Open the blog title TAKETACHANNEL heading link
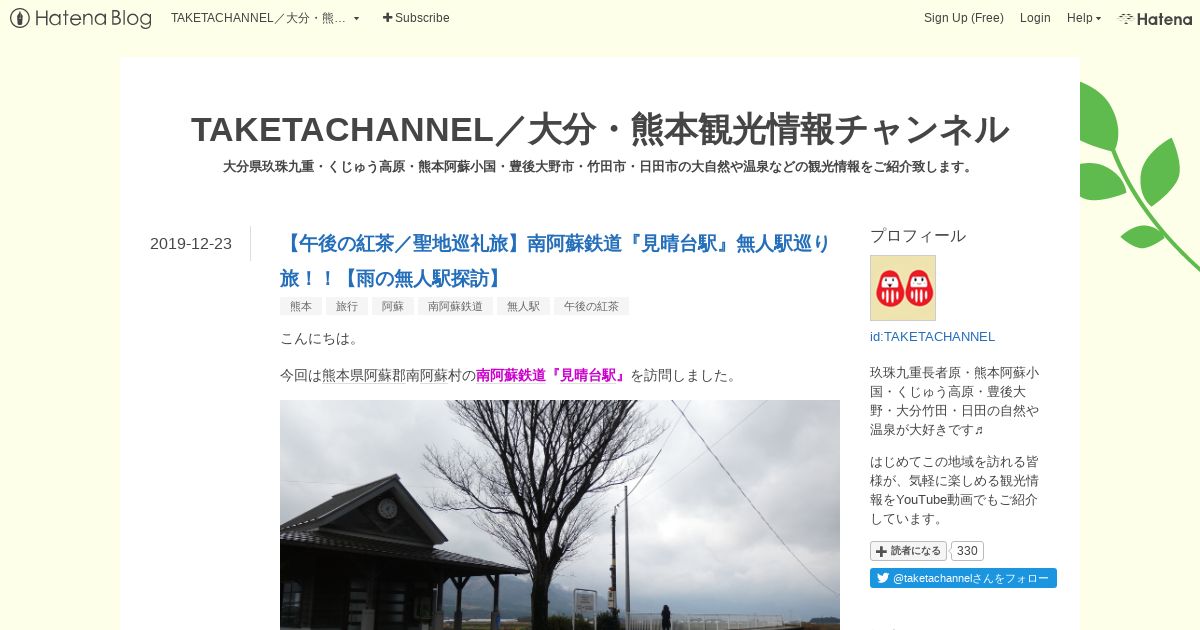The image size is (1200, 630). tap(600, 129)
